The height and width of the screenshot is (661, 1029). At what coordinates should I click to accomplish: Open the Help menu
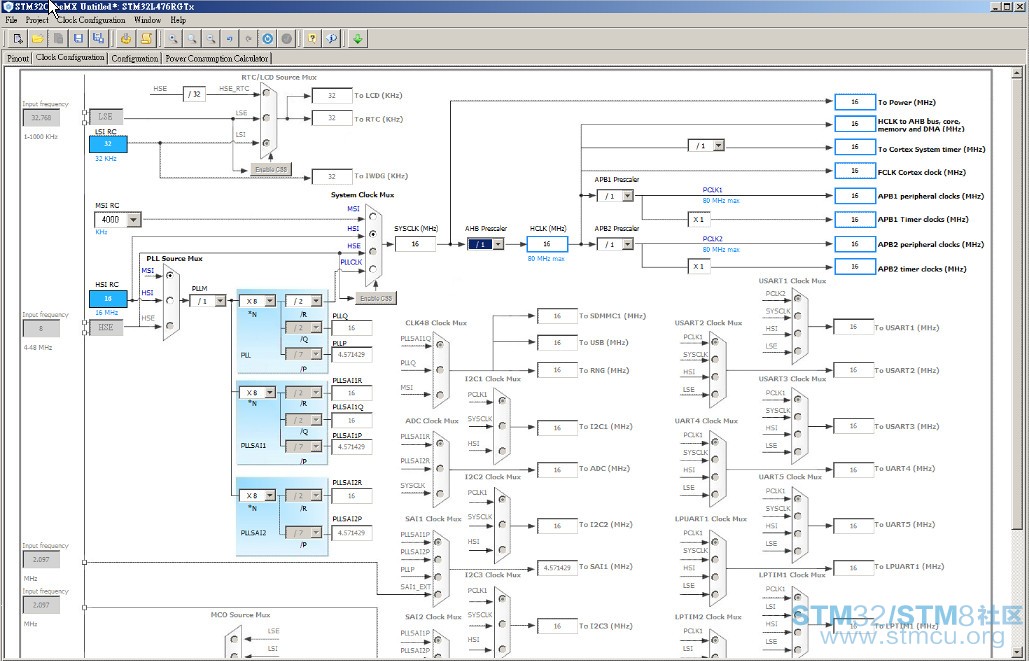[178, 20]
